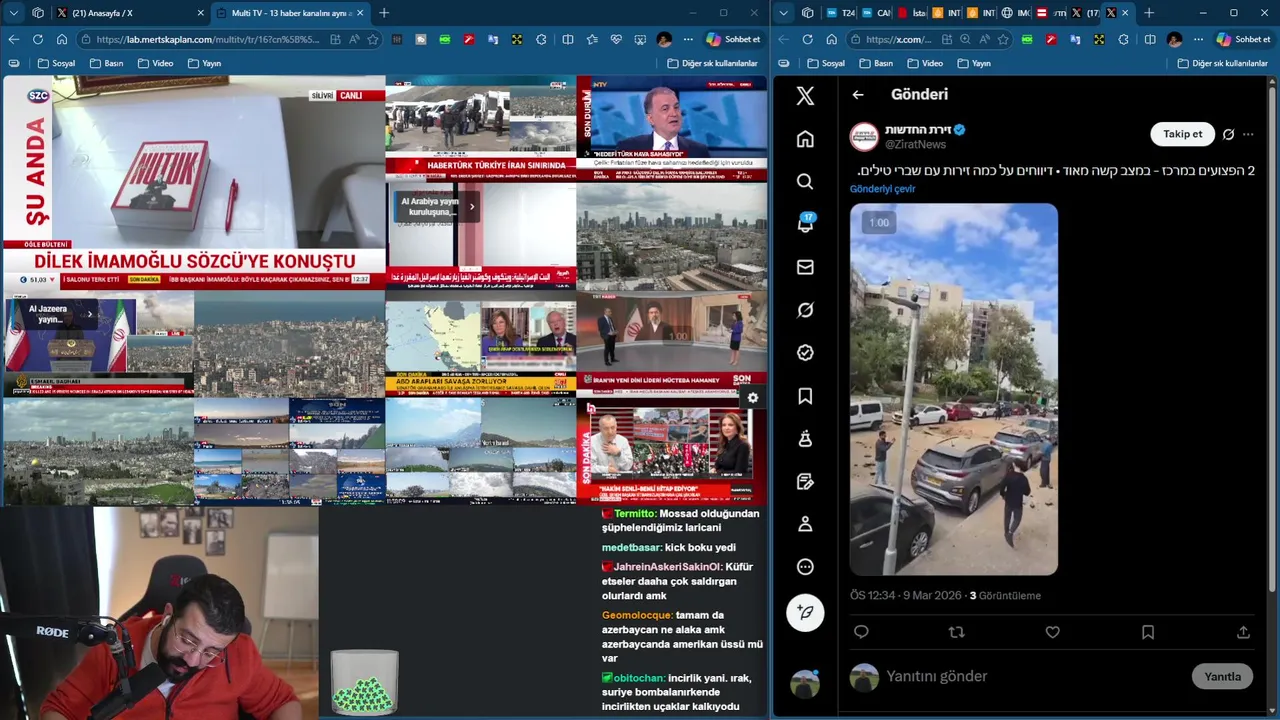Click the white compose post button
Screen dimensions: 1280x720
(x=805, y=612)
